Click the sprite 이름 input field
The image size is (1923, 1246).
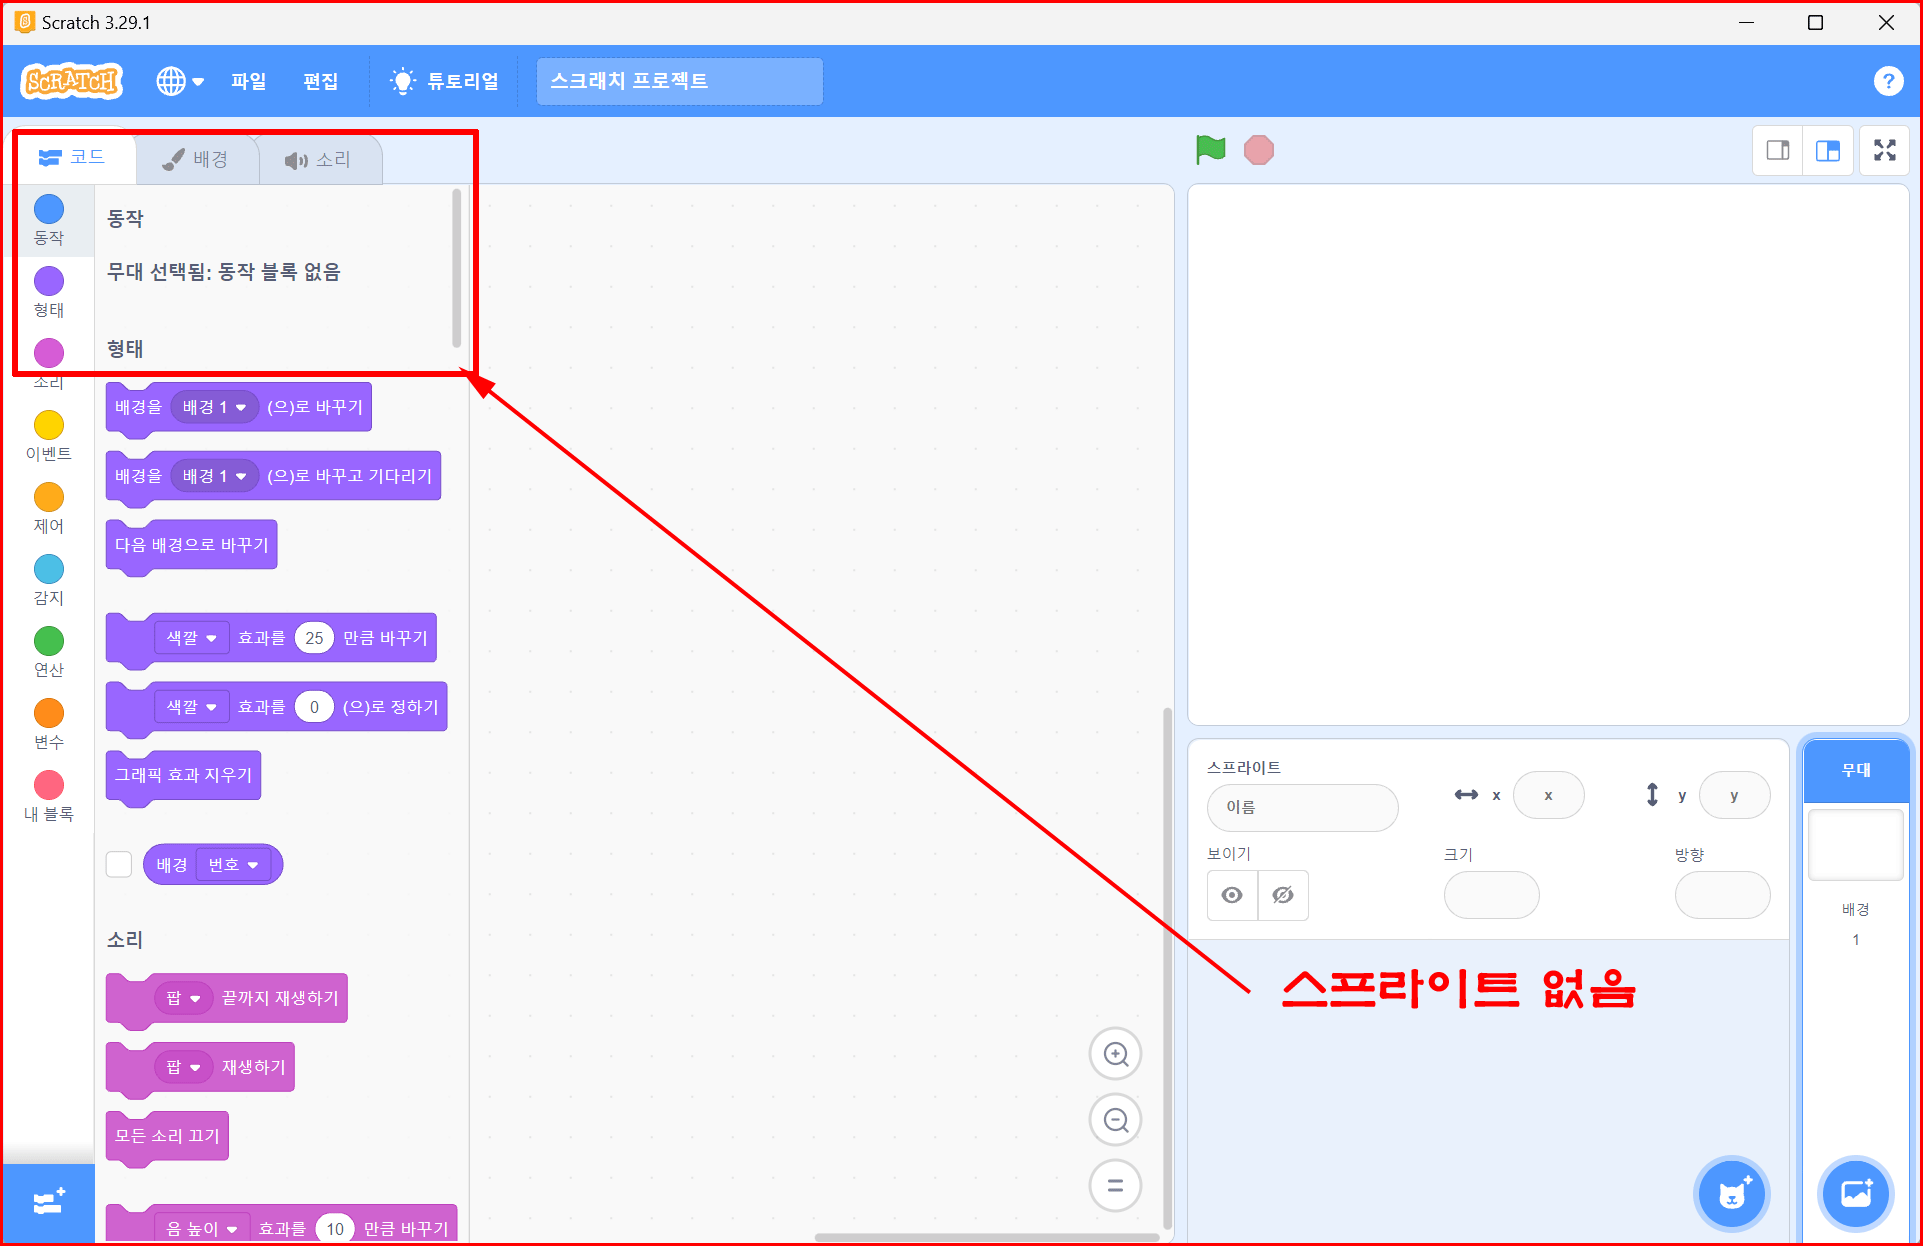1302,807
